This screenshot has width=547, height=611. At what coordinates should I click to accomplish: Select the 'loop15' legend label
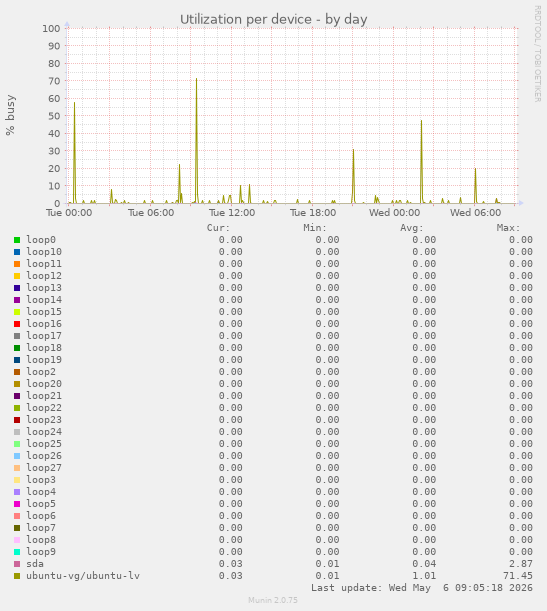(44, 312)
